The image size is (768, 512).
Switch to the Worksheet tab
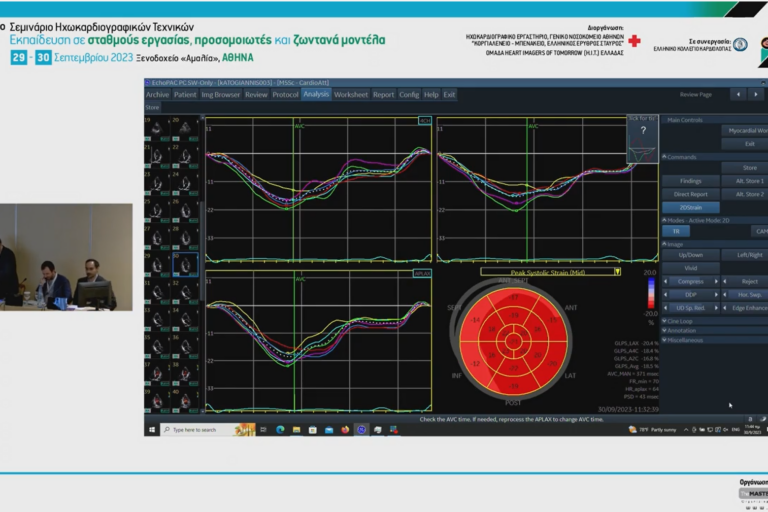(x=351, y=94)
